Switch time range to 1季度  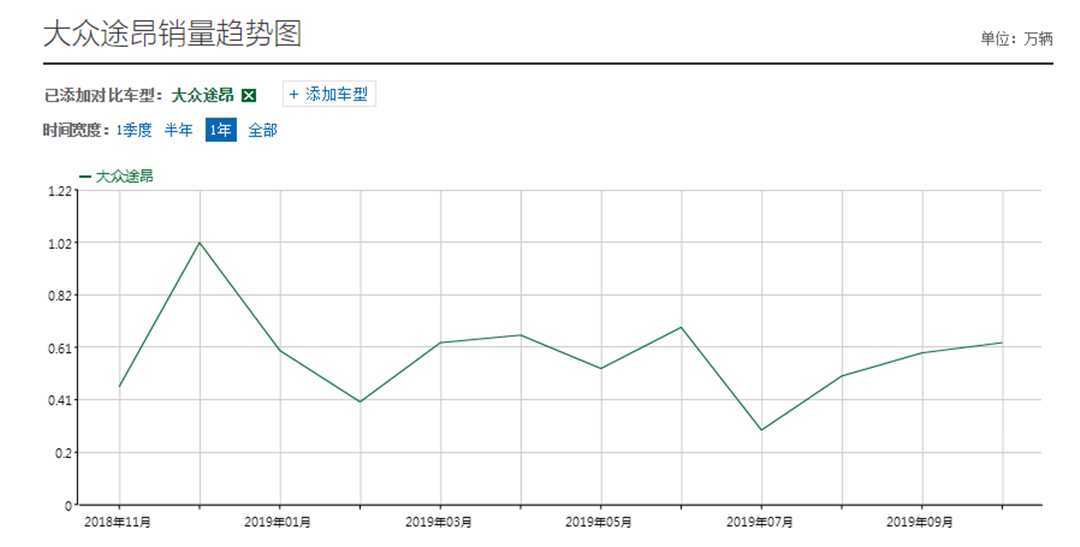134,130
